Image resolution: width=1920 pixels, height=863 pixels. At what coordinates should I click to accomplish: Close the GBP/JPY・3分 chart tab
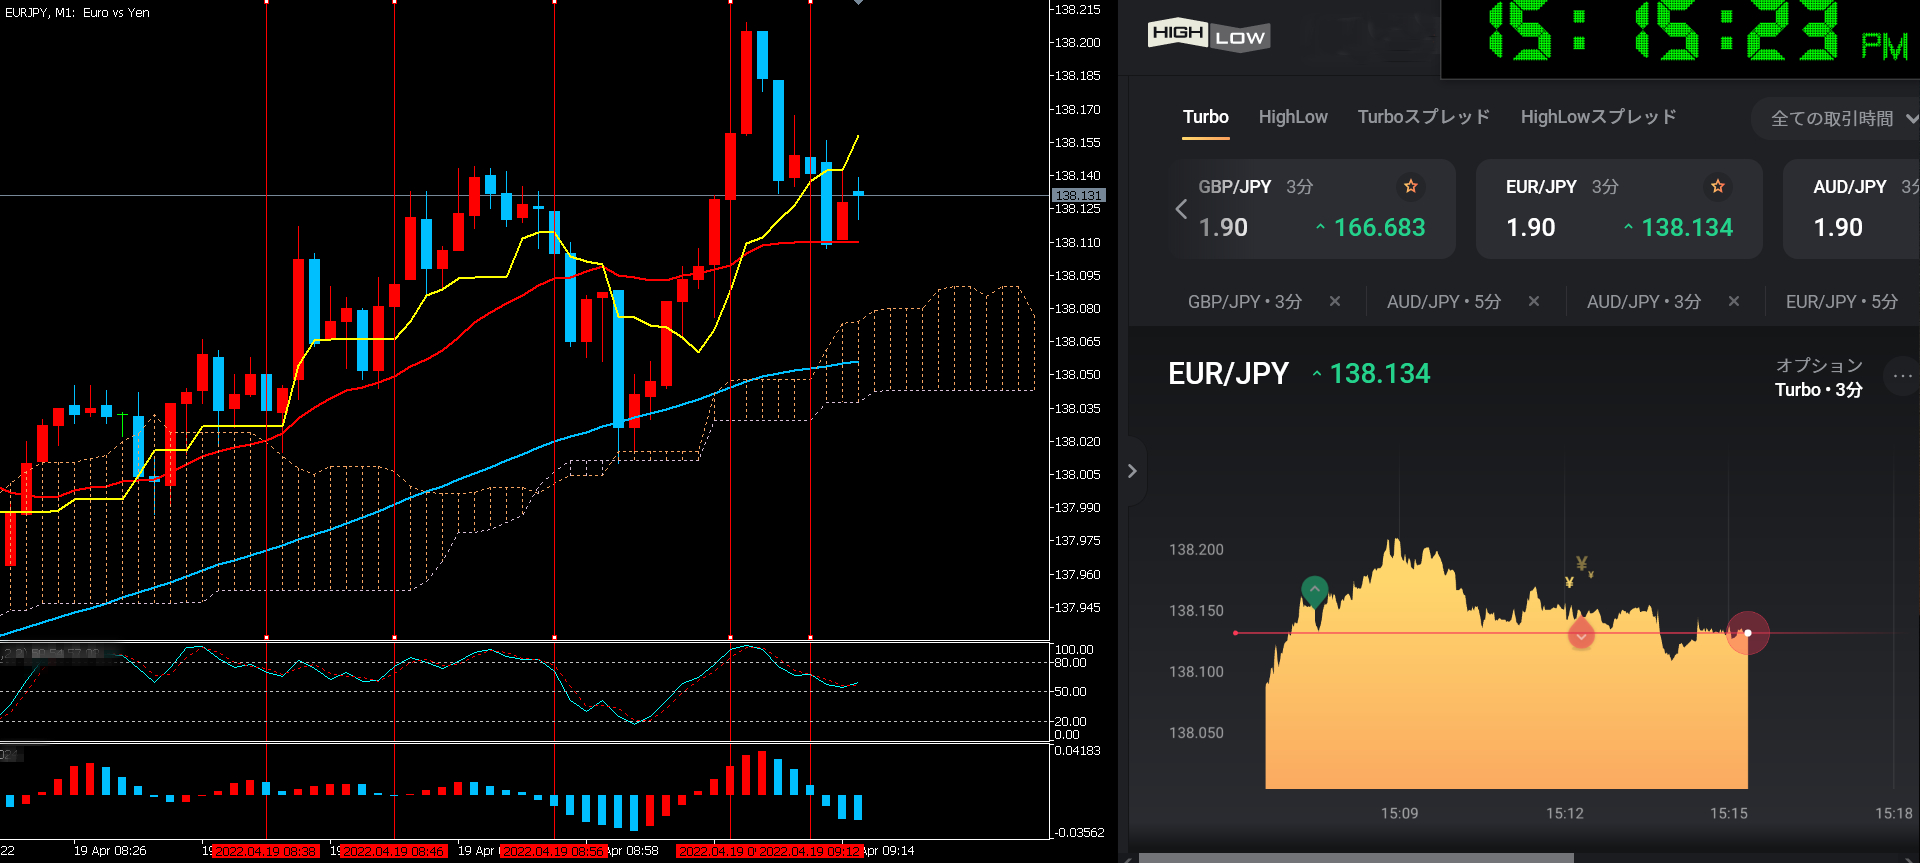tap(1334, 302)
